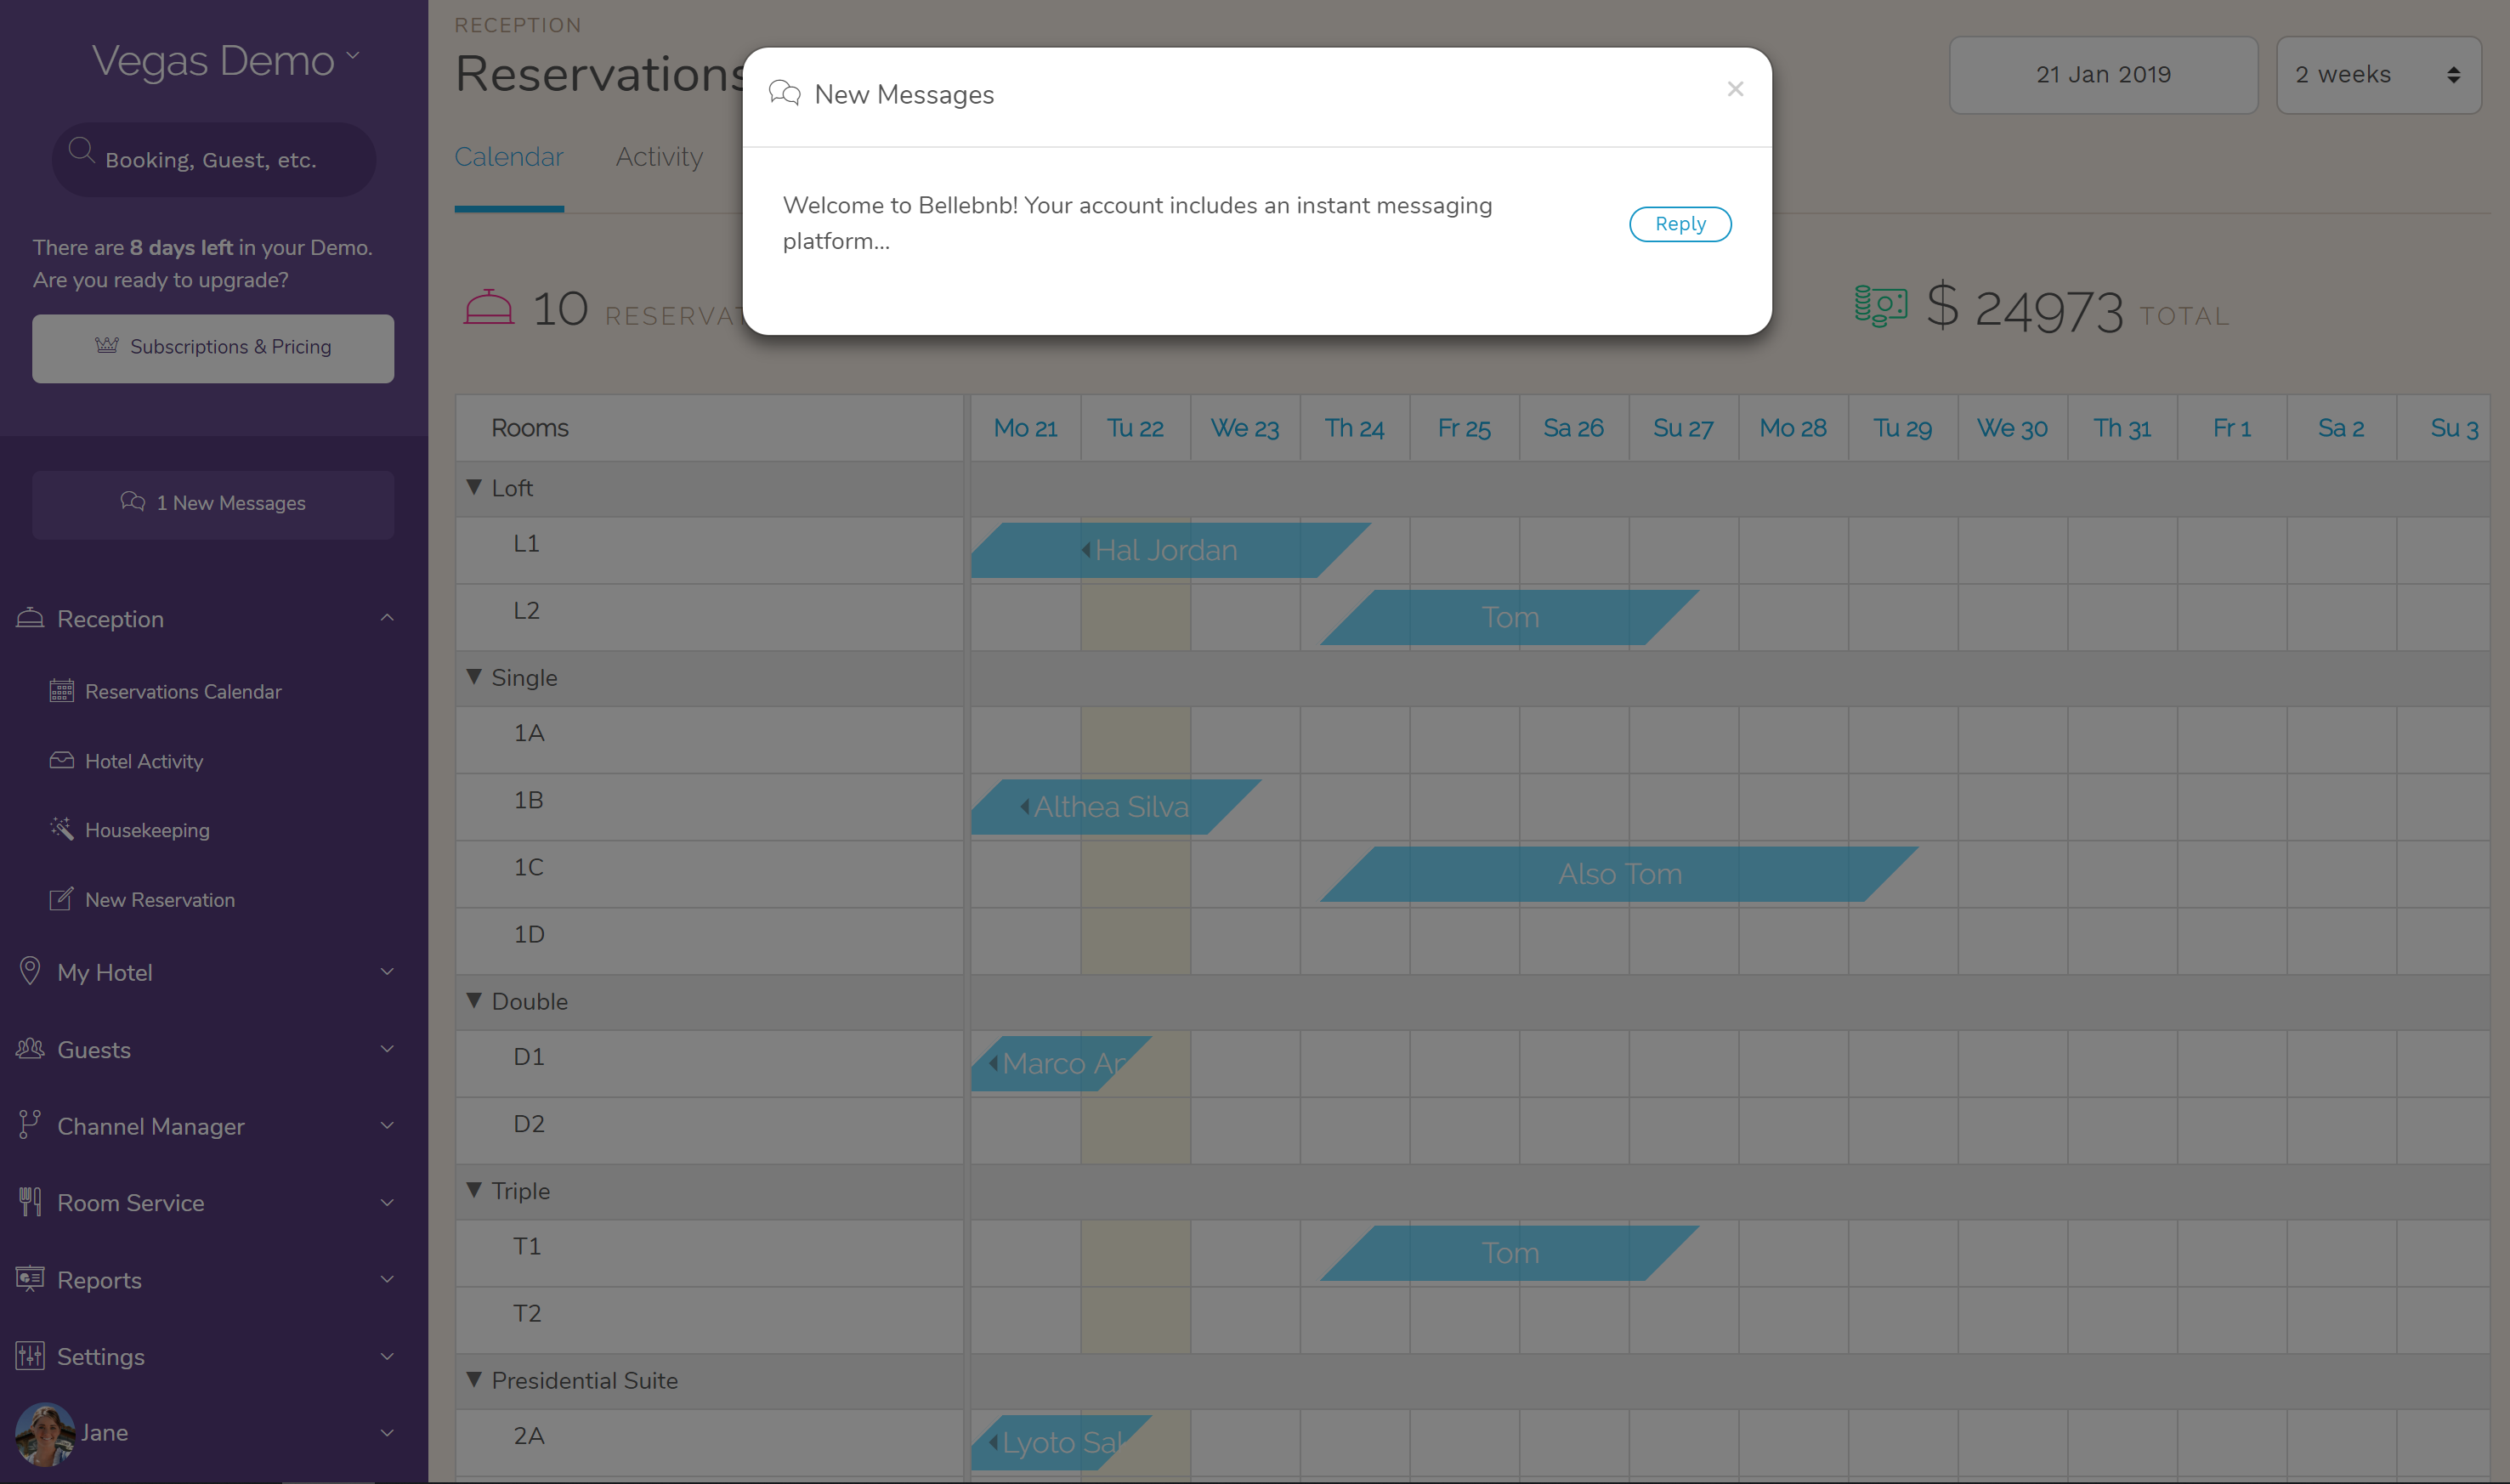
Task: Click the left arrow on Hal Jordan booking
Action: (1086, 550)
